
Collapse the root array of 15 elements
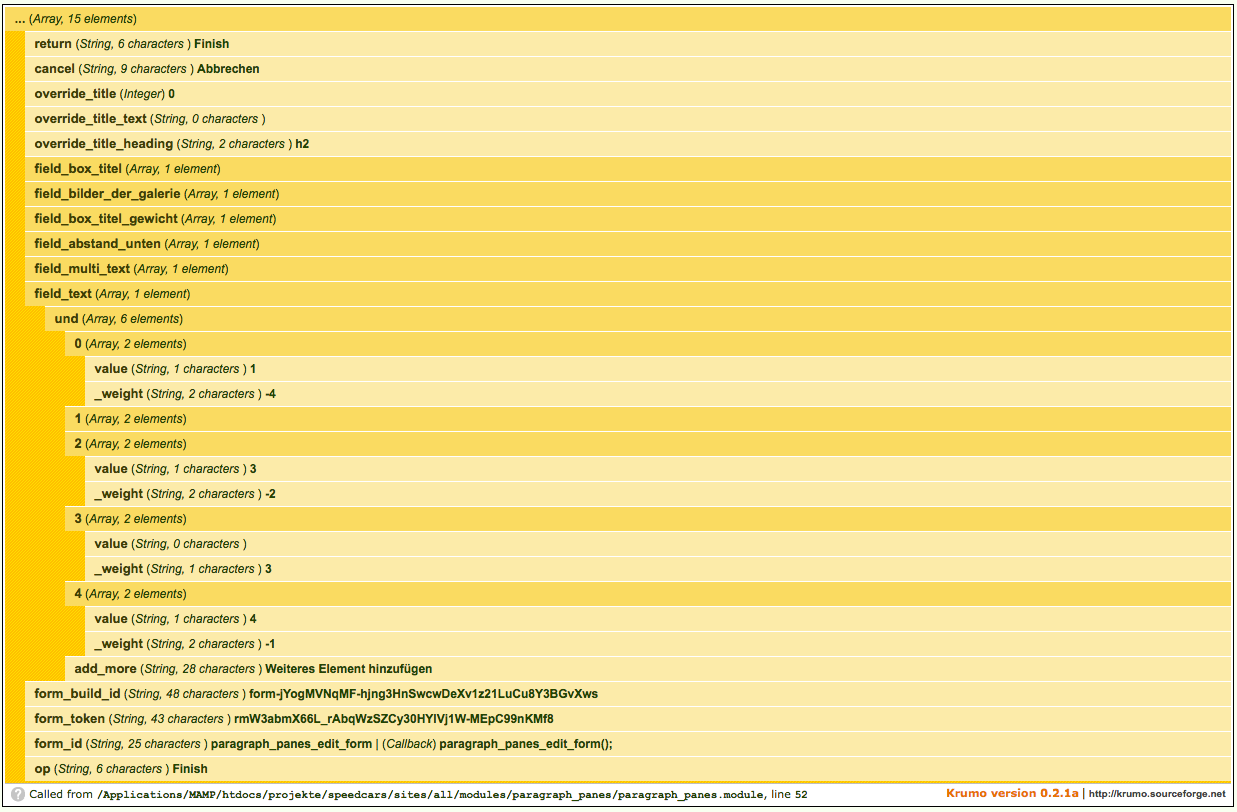pos(618,19)
